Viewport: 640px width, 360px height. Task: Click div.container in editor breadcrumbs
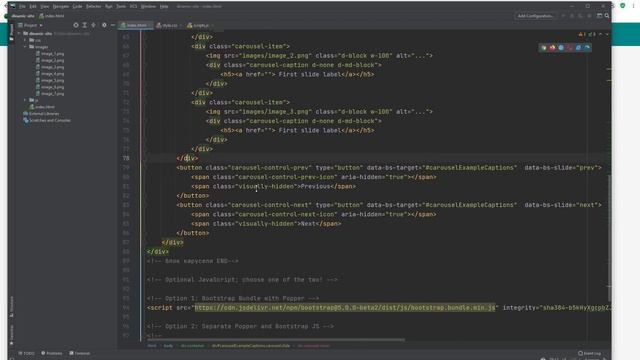192,346
